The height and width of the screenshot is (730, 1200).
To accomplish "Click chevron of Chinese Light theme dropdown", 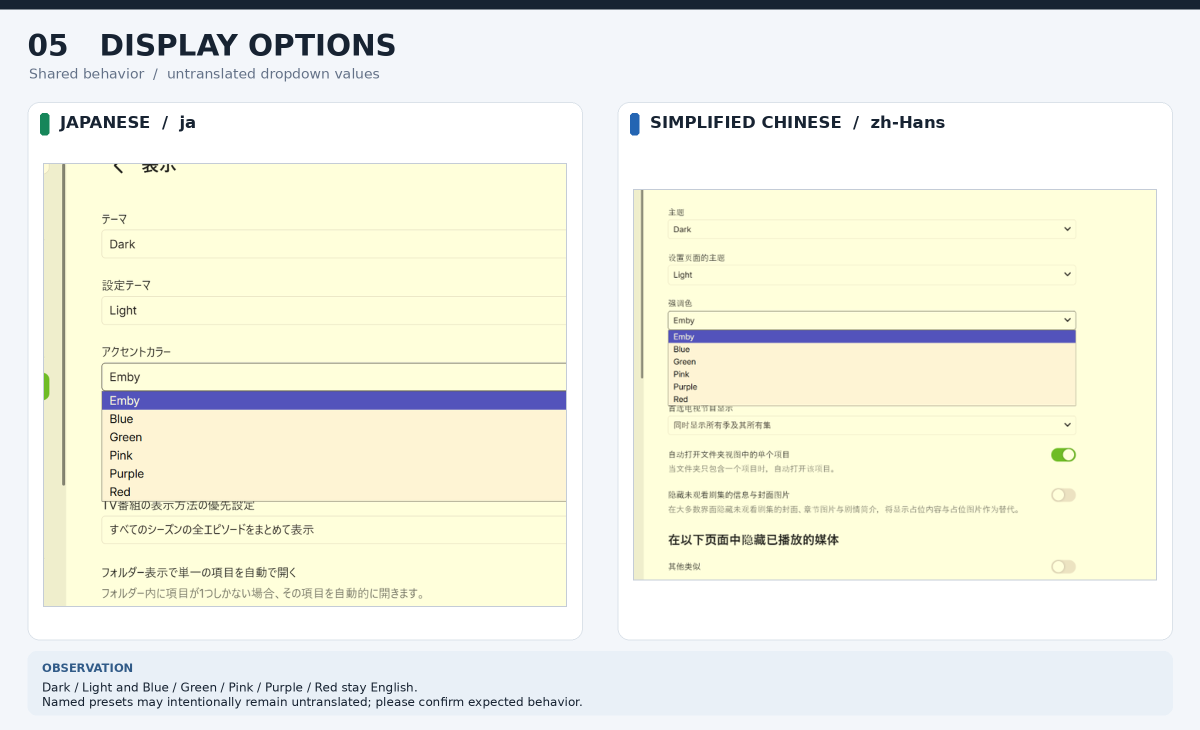I will coord(1068,274).
